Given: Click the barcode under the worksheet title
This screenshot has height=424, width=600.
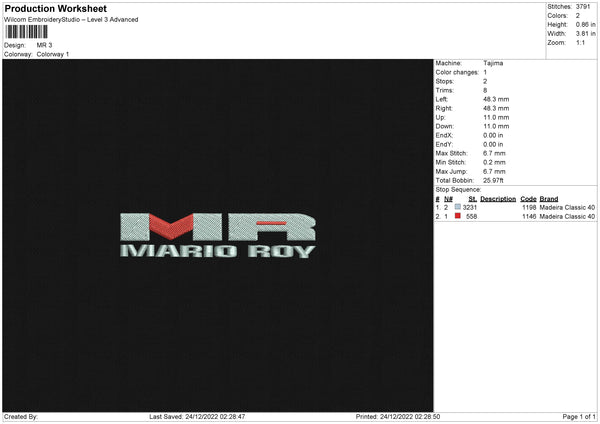Looking at the screenshot, I should coord(26,32).
